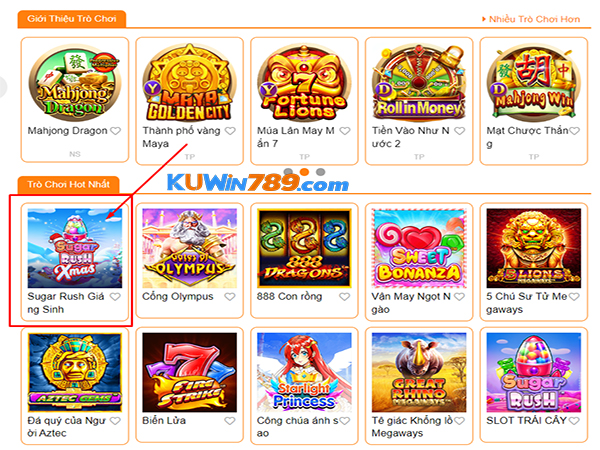Expand Nhiều Trò Chơi Hơn arrow link
The image size is (600, 450).
coord(531,19)
